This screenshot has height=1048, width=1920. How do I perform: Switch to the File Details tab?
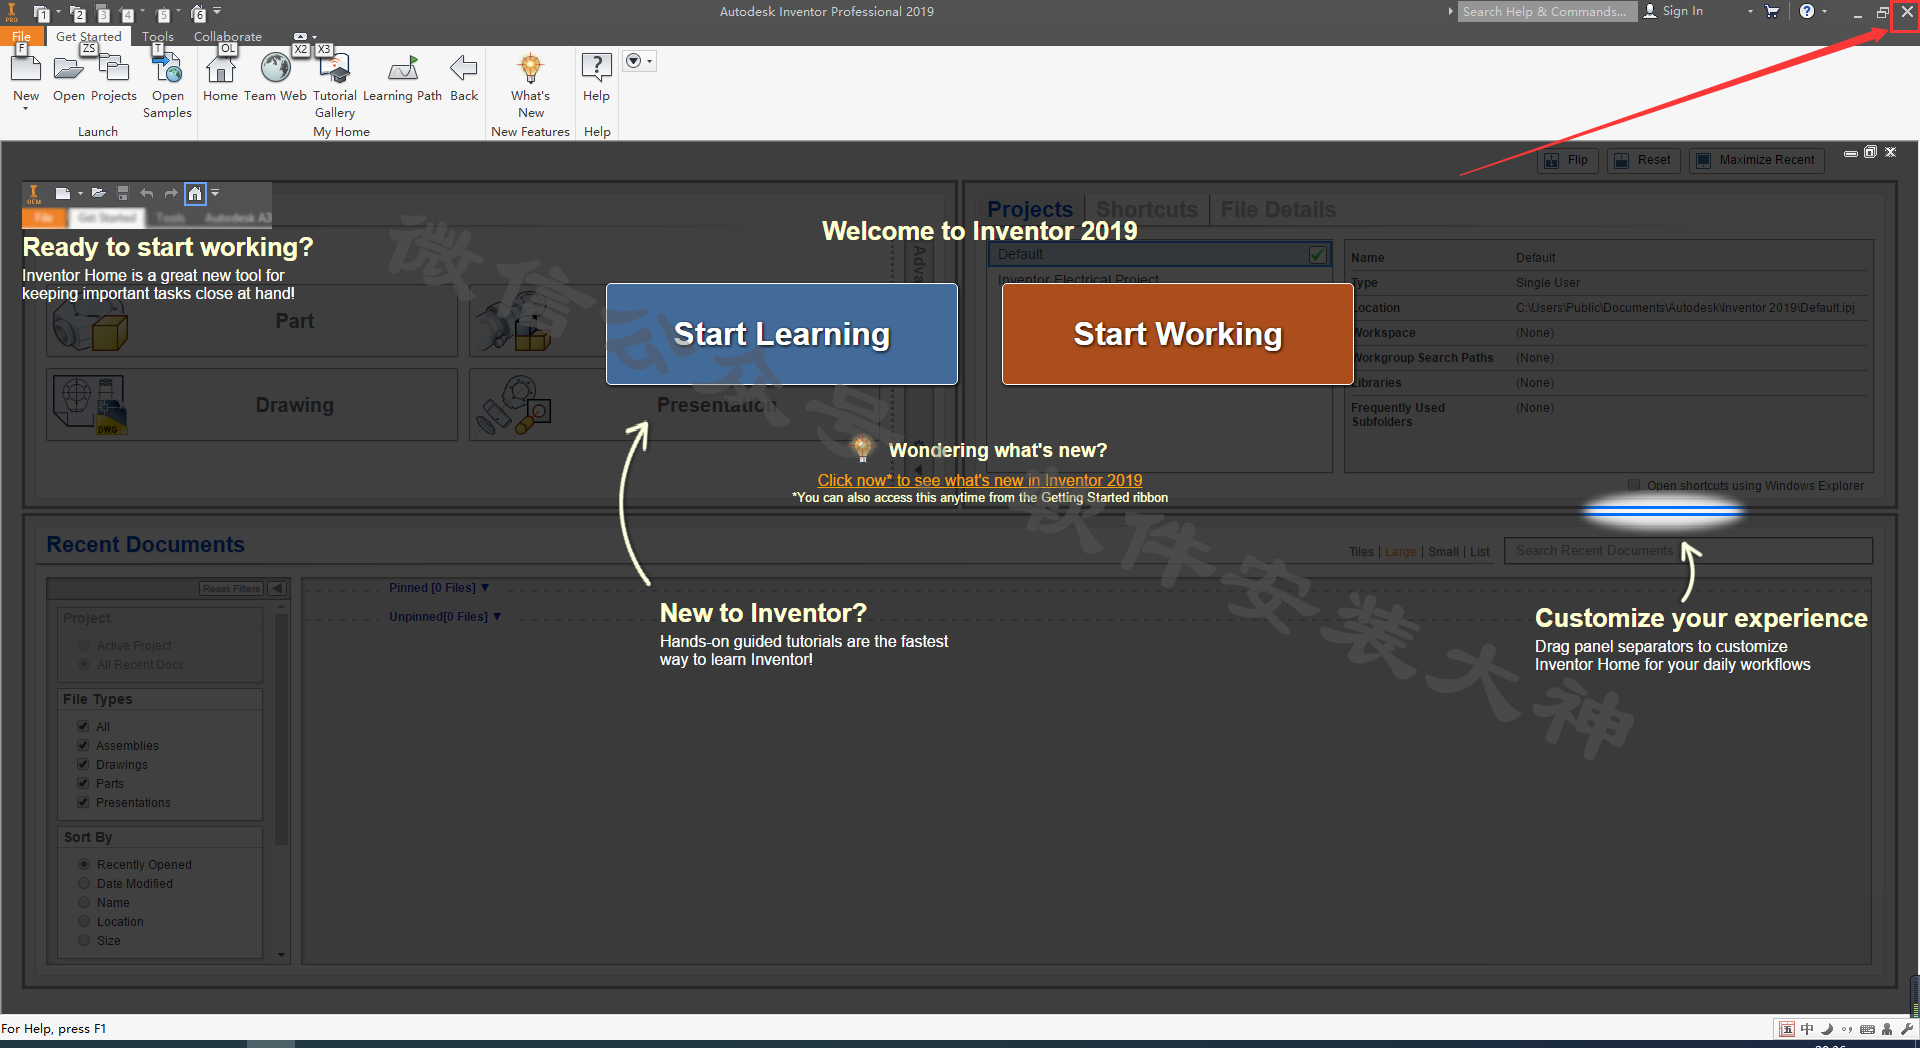1278,209
